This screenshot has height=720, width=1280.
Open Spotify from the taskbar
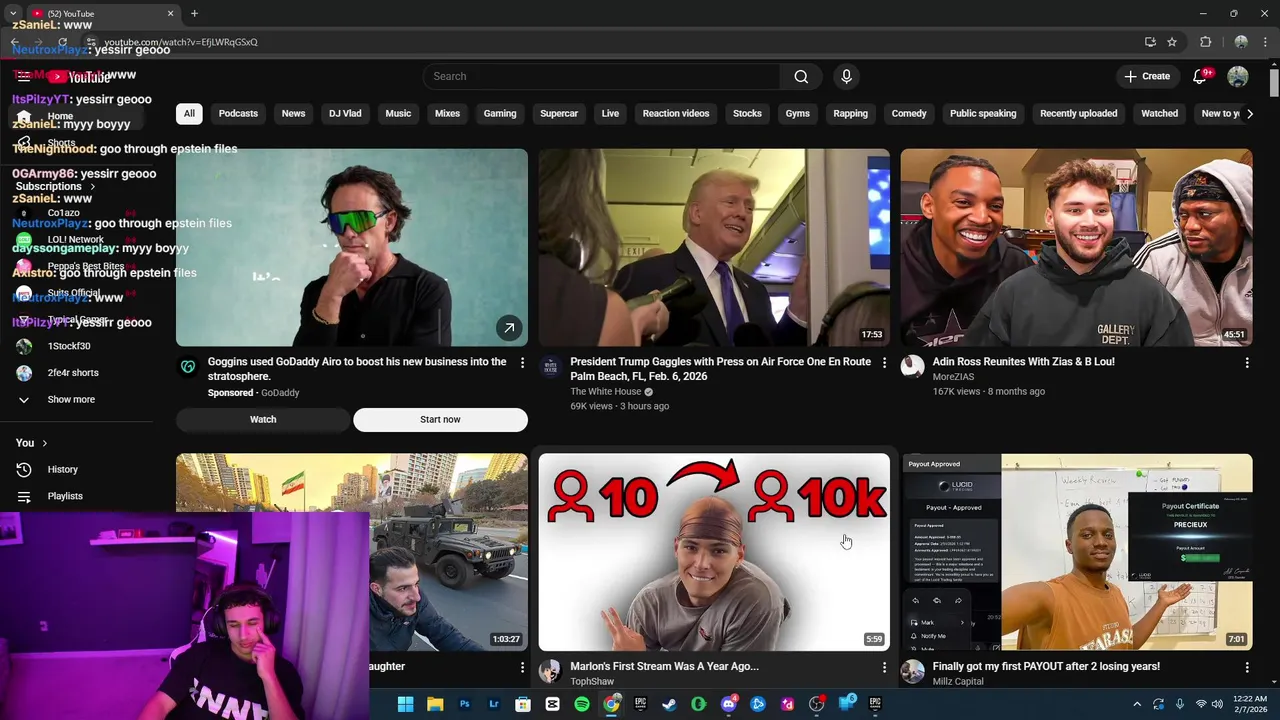(582, 704)
